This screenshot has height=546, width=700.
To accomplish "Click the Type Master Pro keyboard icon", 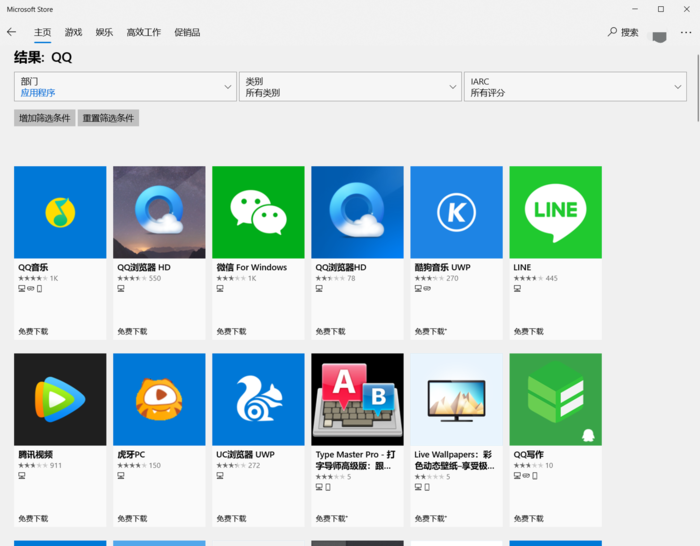I will point(357,399).
